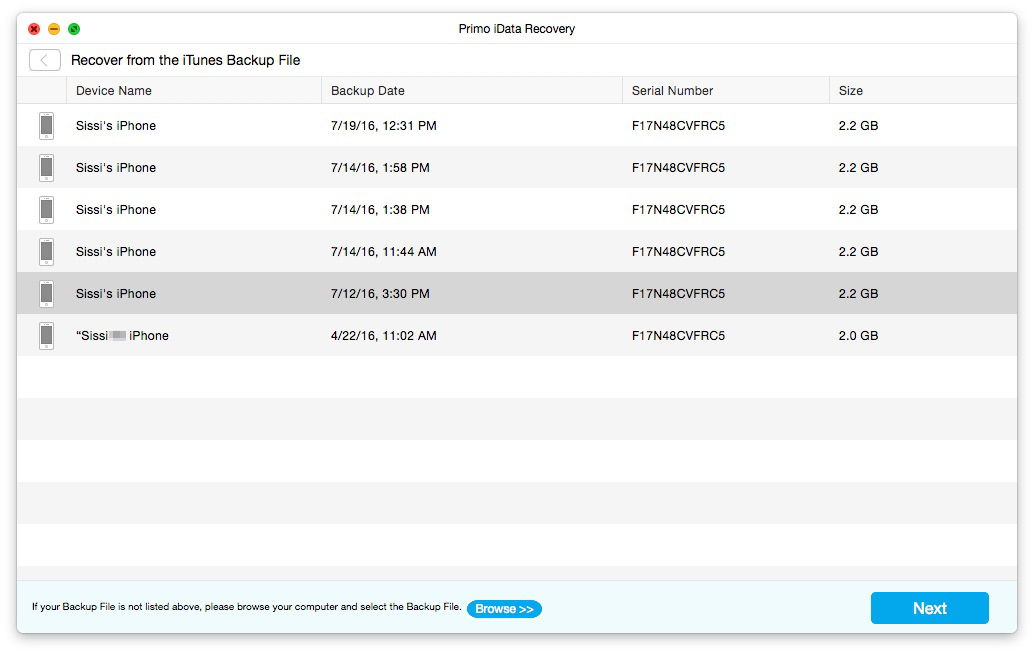Screen dimensions: 1034x654
Task: Close the Primo iData Recovery window
Action: point(34,29)
